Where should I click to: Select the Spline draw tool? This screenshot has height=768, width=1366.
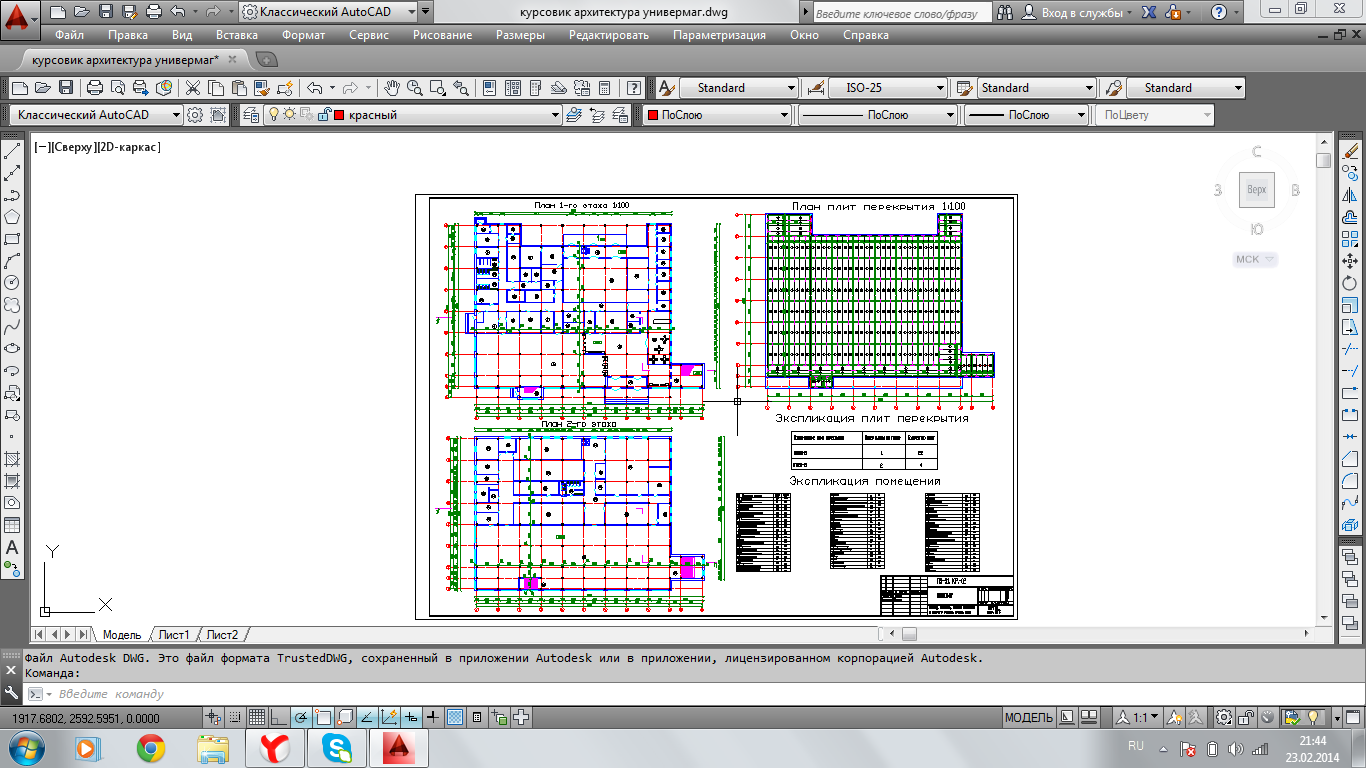[x=12, y=327]
